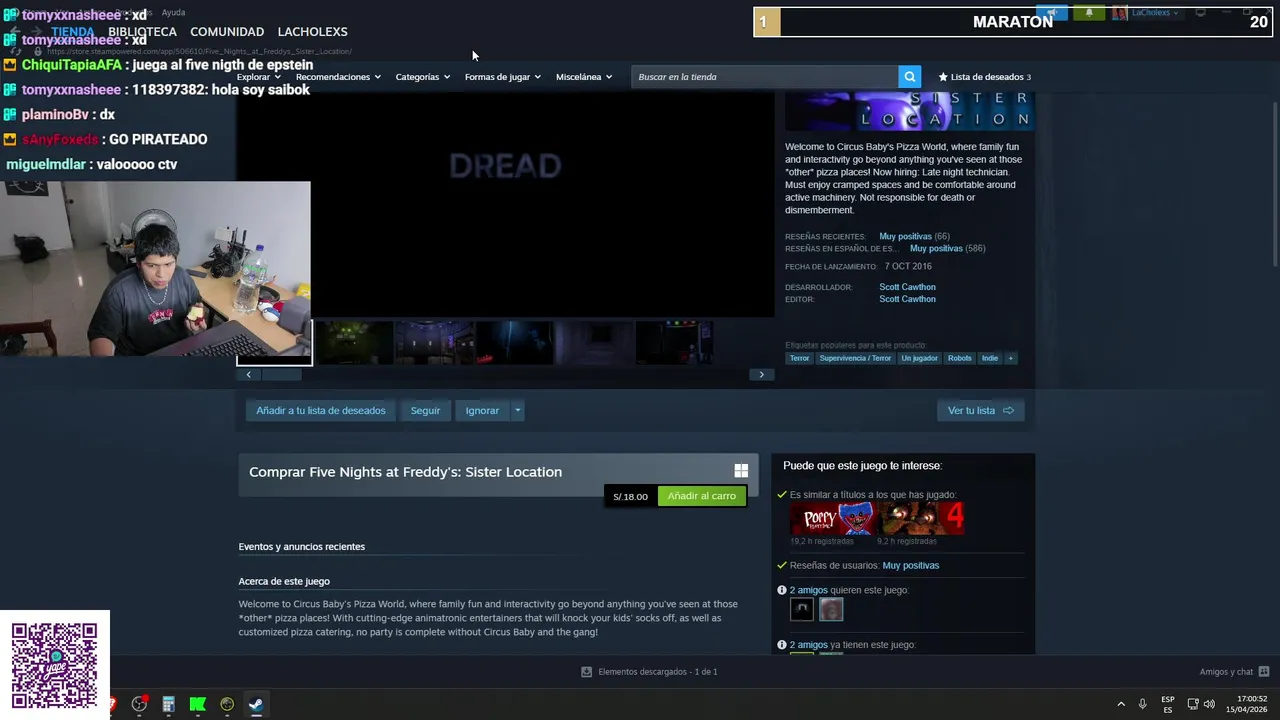Image resolution: width=1280 pixels, height=720 pixels.
Task: Click the Seguir button
Action: pyautogui.click(x=425, y=410)
